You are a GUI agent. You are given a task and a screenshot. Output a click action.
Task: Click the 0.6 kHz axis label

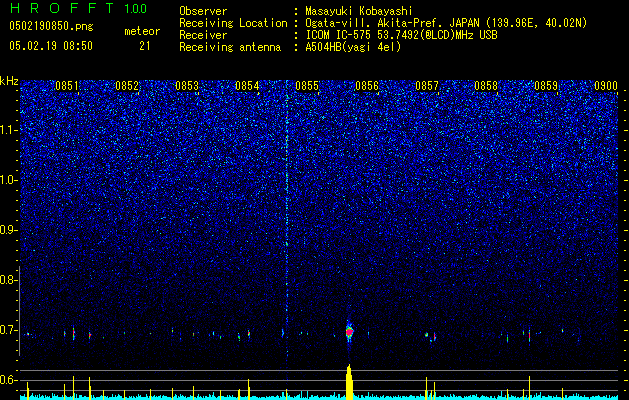[x=8, y=380]
